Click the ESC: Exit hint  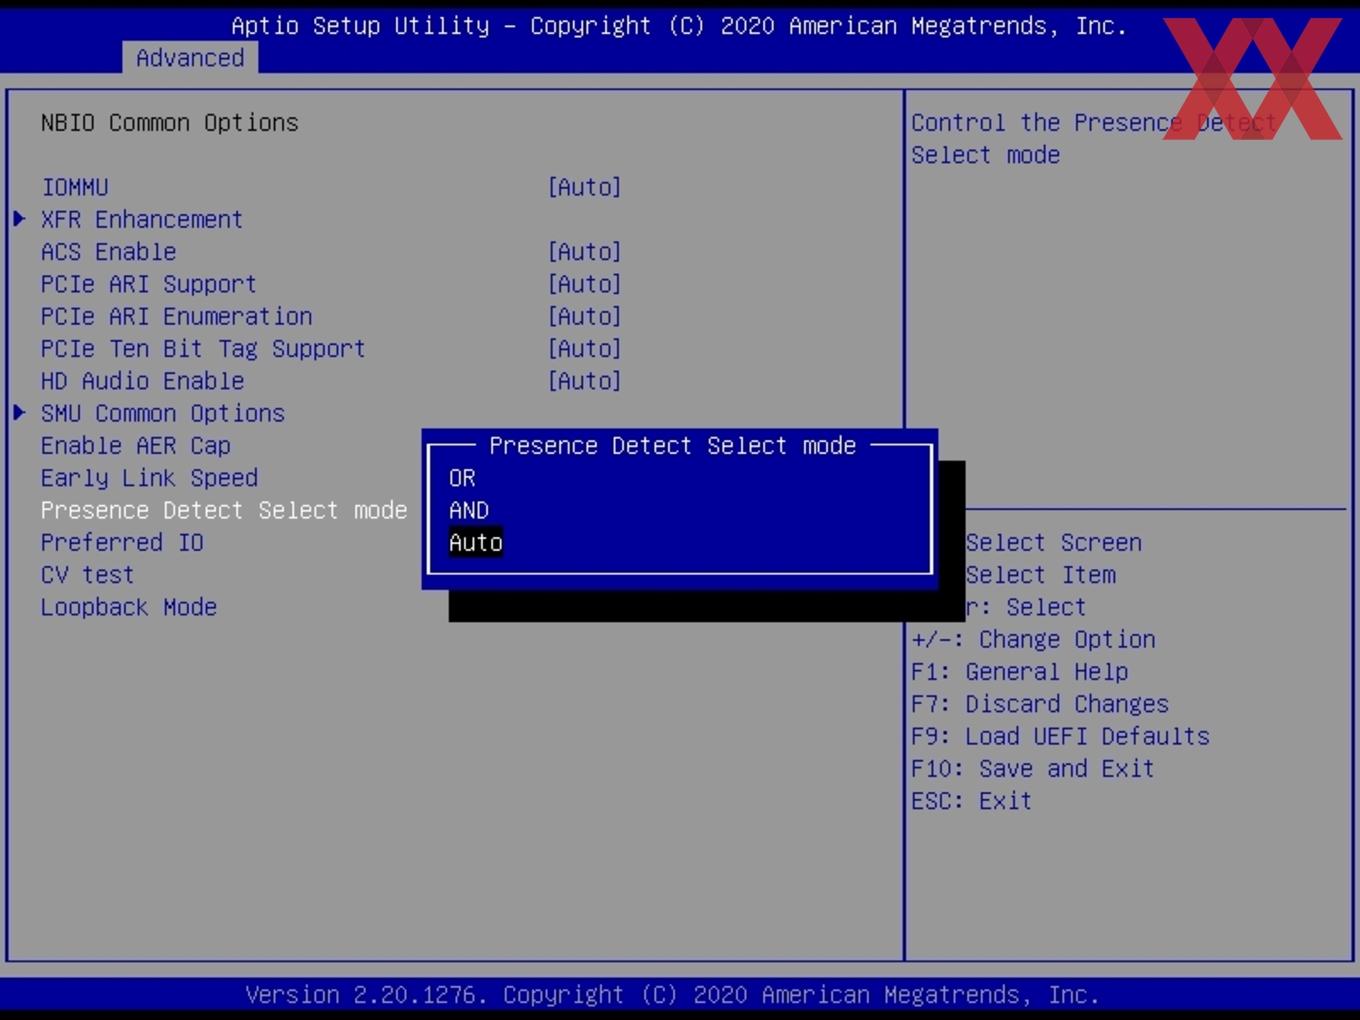pyautogui.click(x=971, y=801)
